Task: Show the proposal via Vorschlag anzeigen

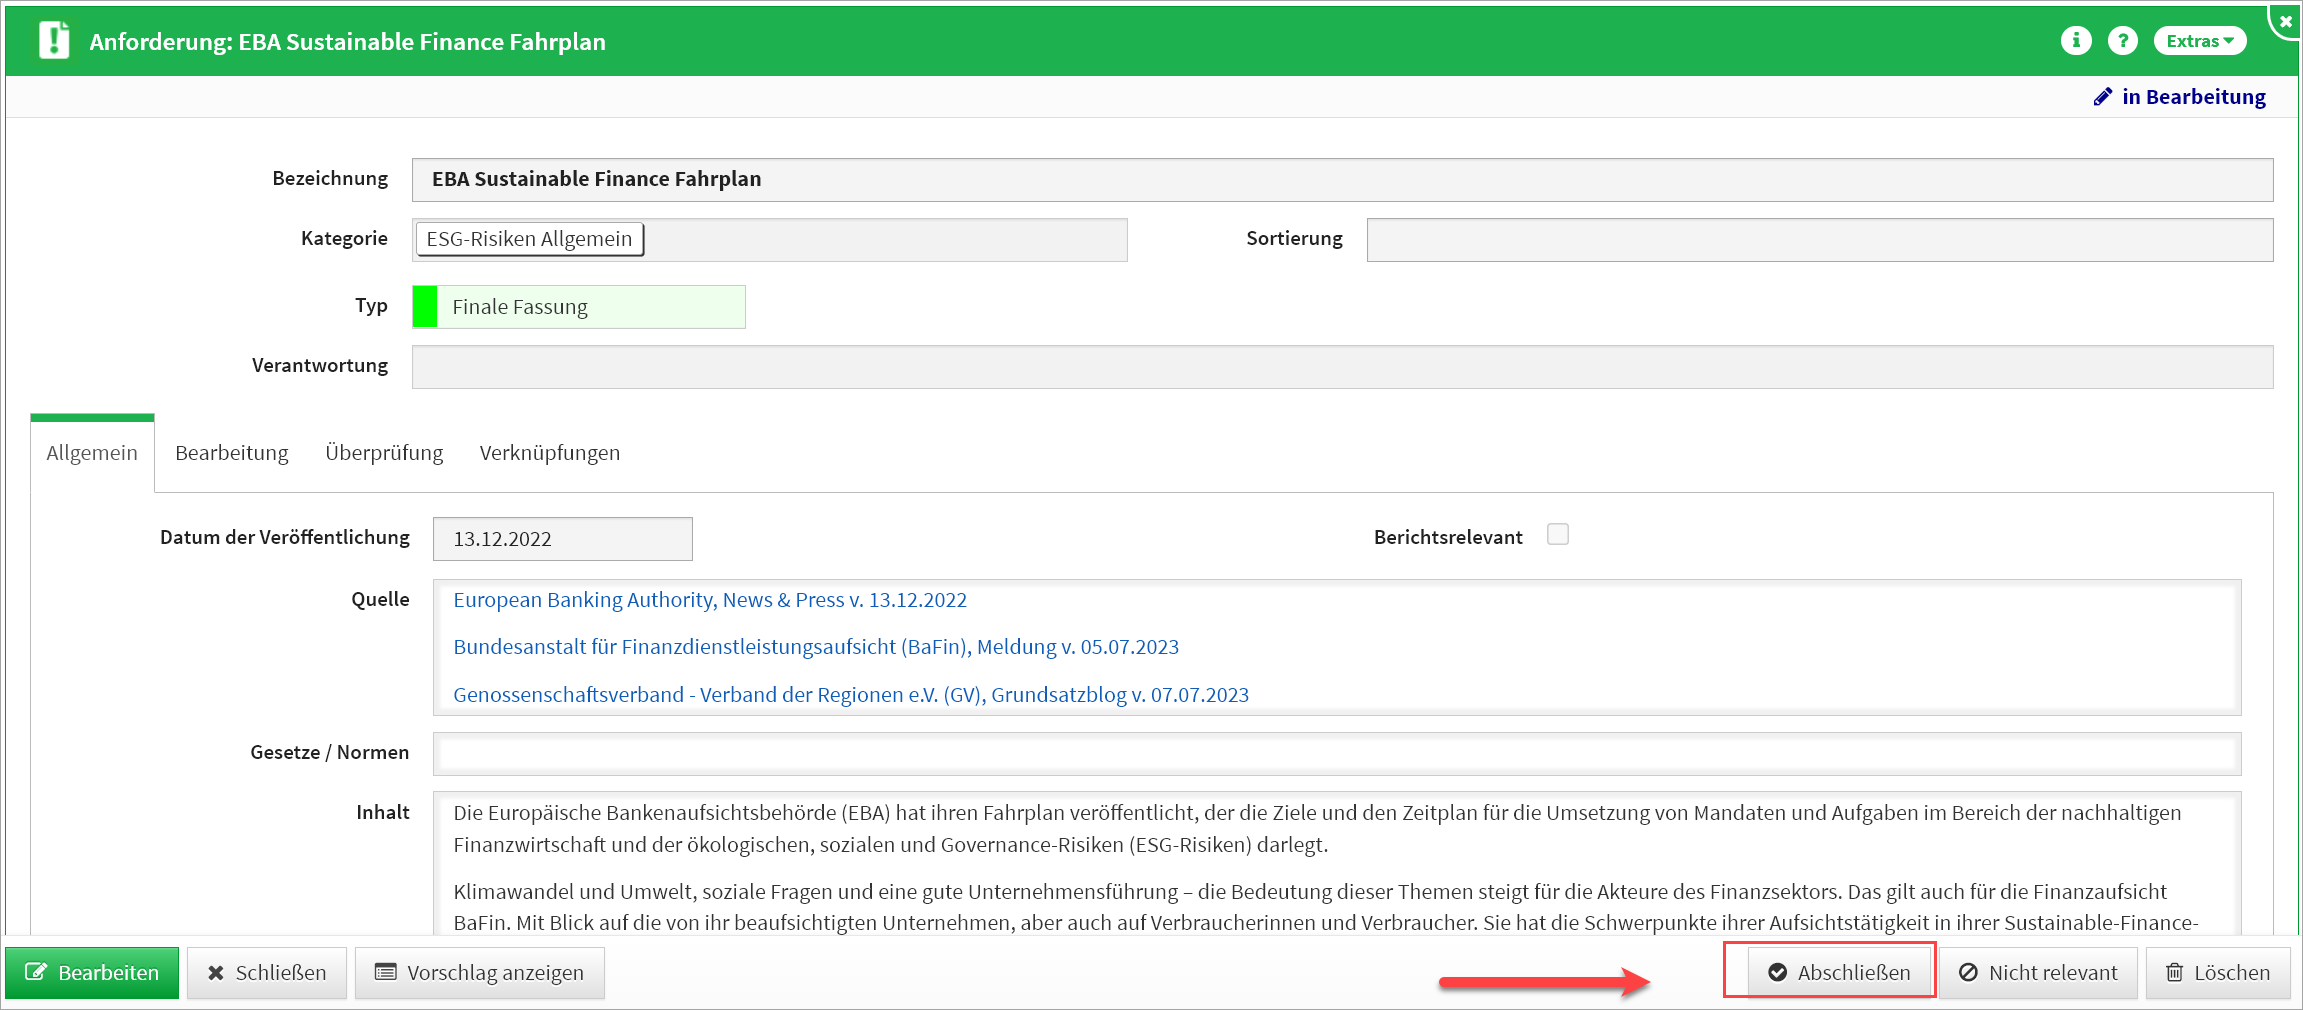Action: [x=479, y=973]
